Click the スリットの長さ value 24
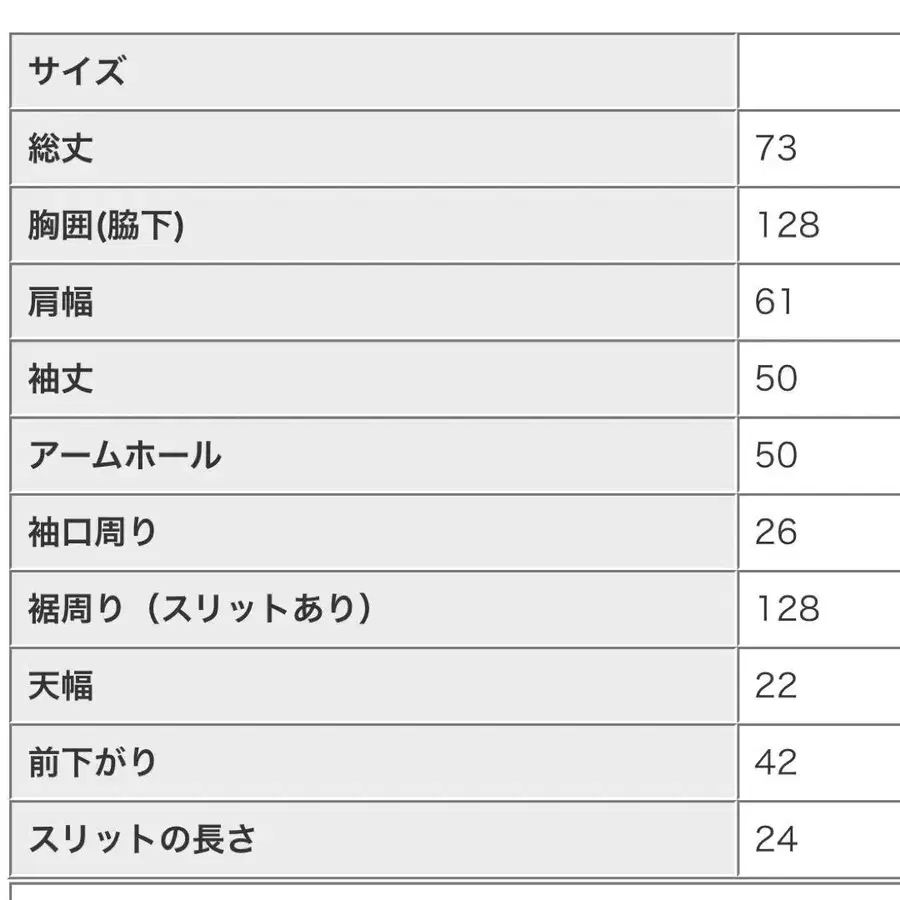Screen dimensions: 900x900 (x=776, y=839)
